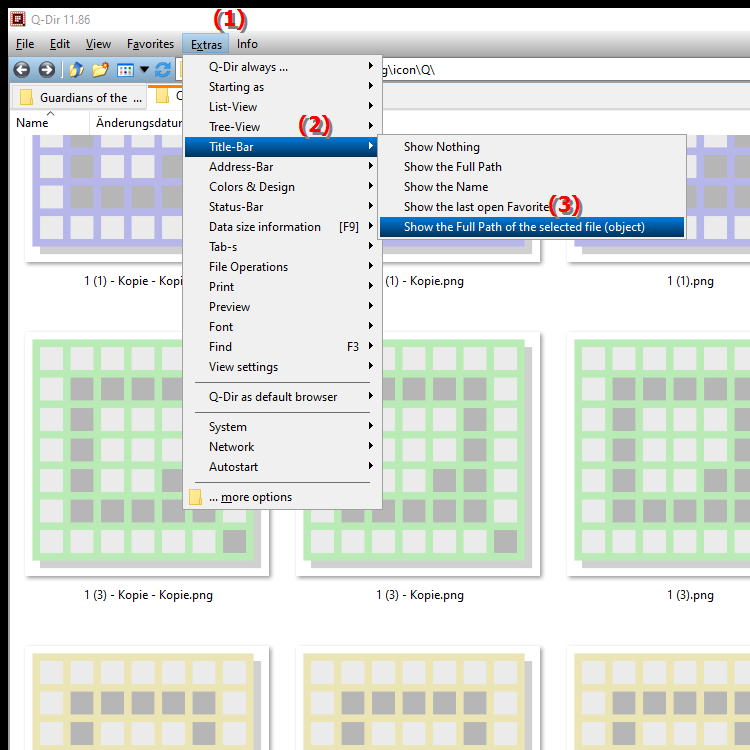
Task: Expand the List-View submenu
Action: point(283,107)
